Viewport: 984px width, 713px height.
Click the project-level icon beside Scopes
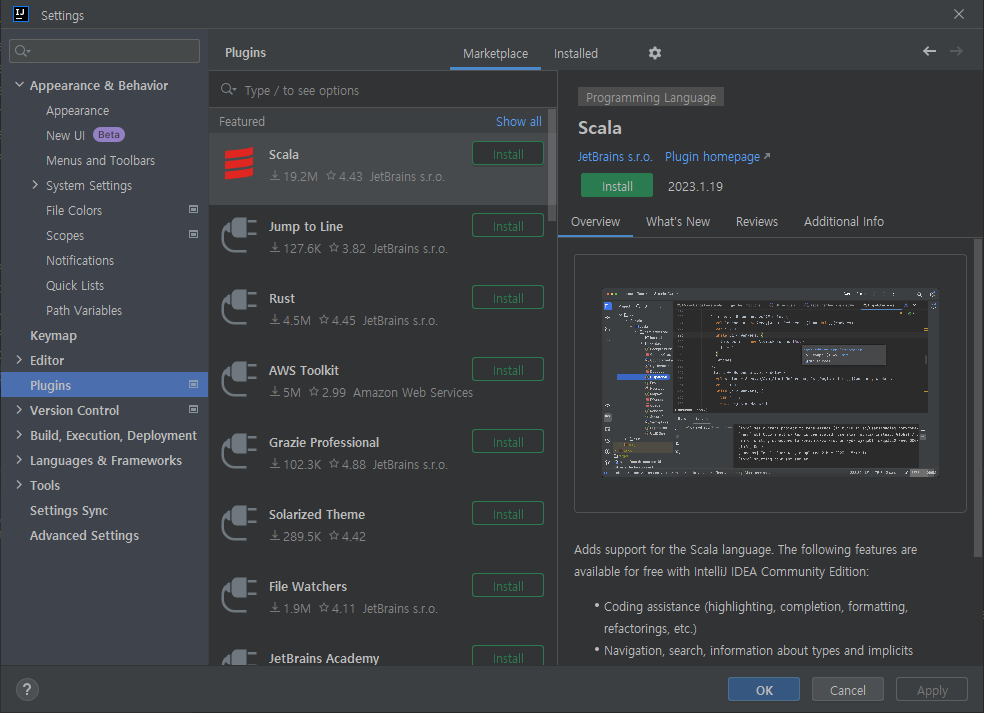[193, 234]
